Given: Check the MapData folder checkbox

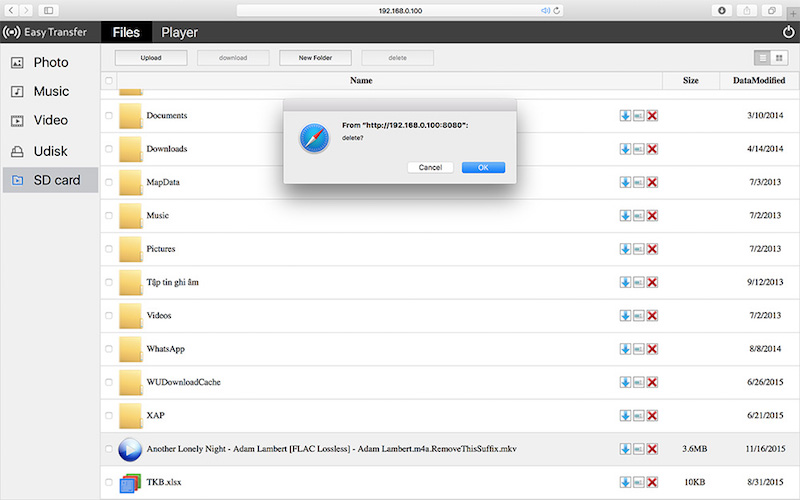Looking at the screenshot, I should (109, 182).
